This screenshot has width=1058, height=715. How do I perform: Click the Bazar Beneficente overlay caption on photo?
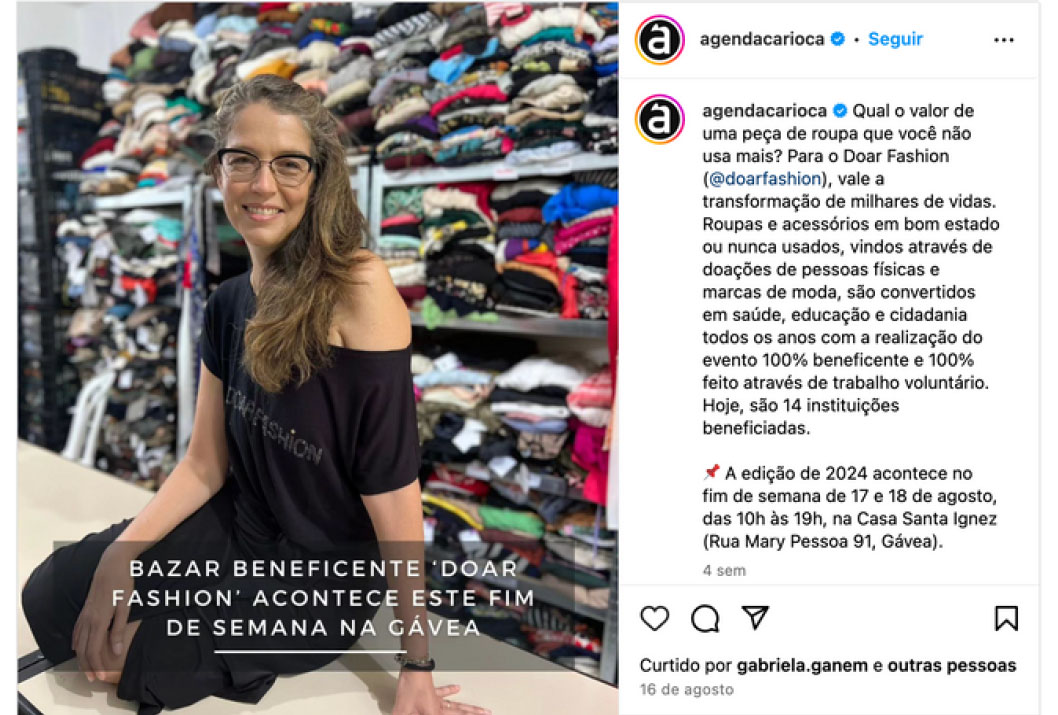click(x=323, y=598)
